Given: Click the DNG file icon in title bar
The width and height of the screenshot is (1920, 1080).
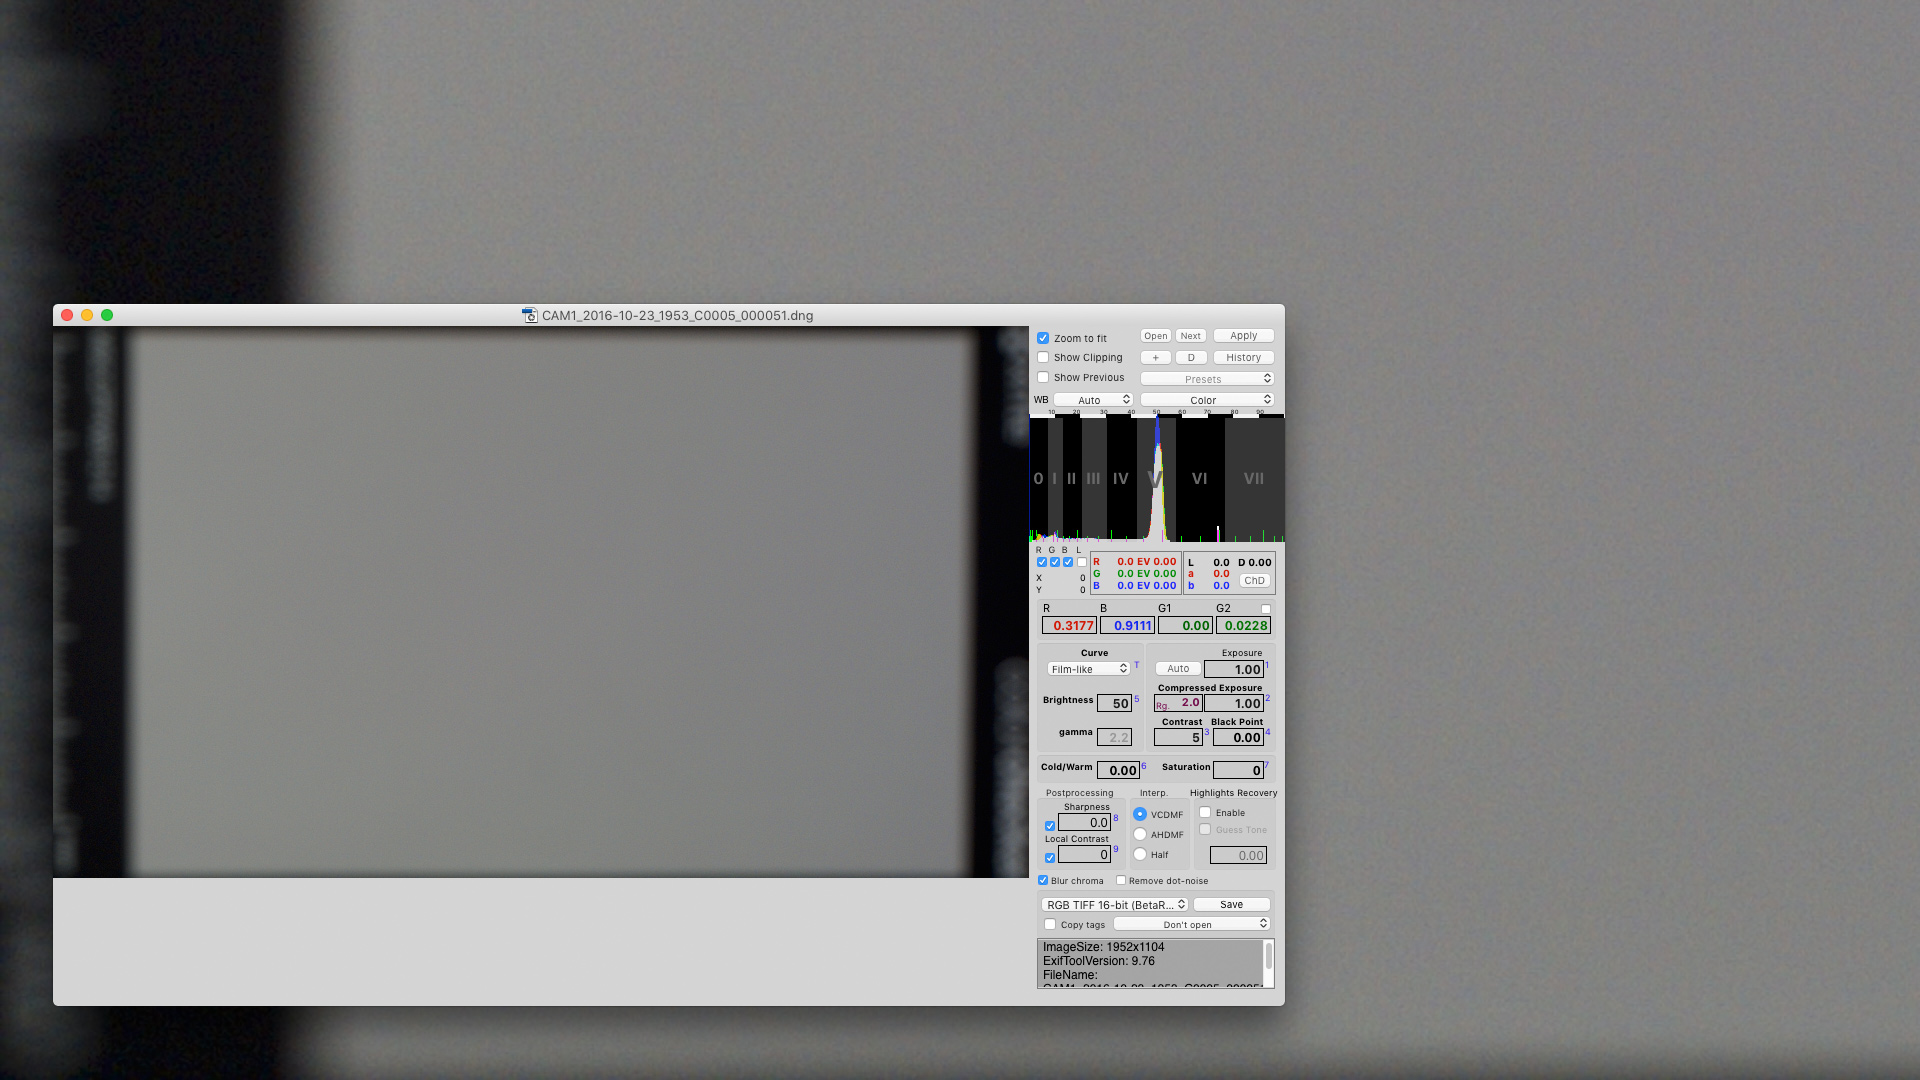Looking at the screenshot, I should (x=530, y=316).
